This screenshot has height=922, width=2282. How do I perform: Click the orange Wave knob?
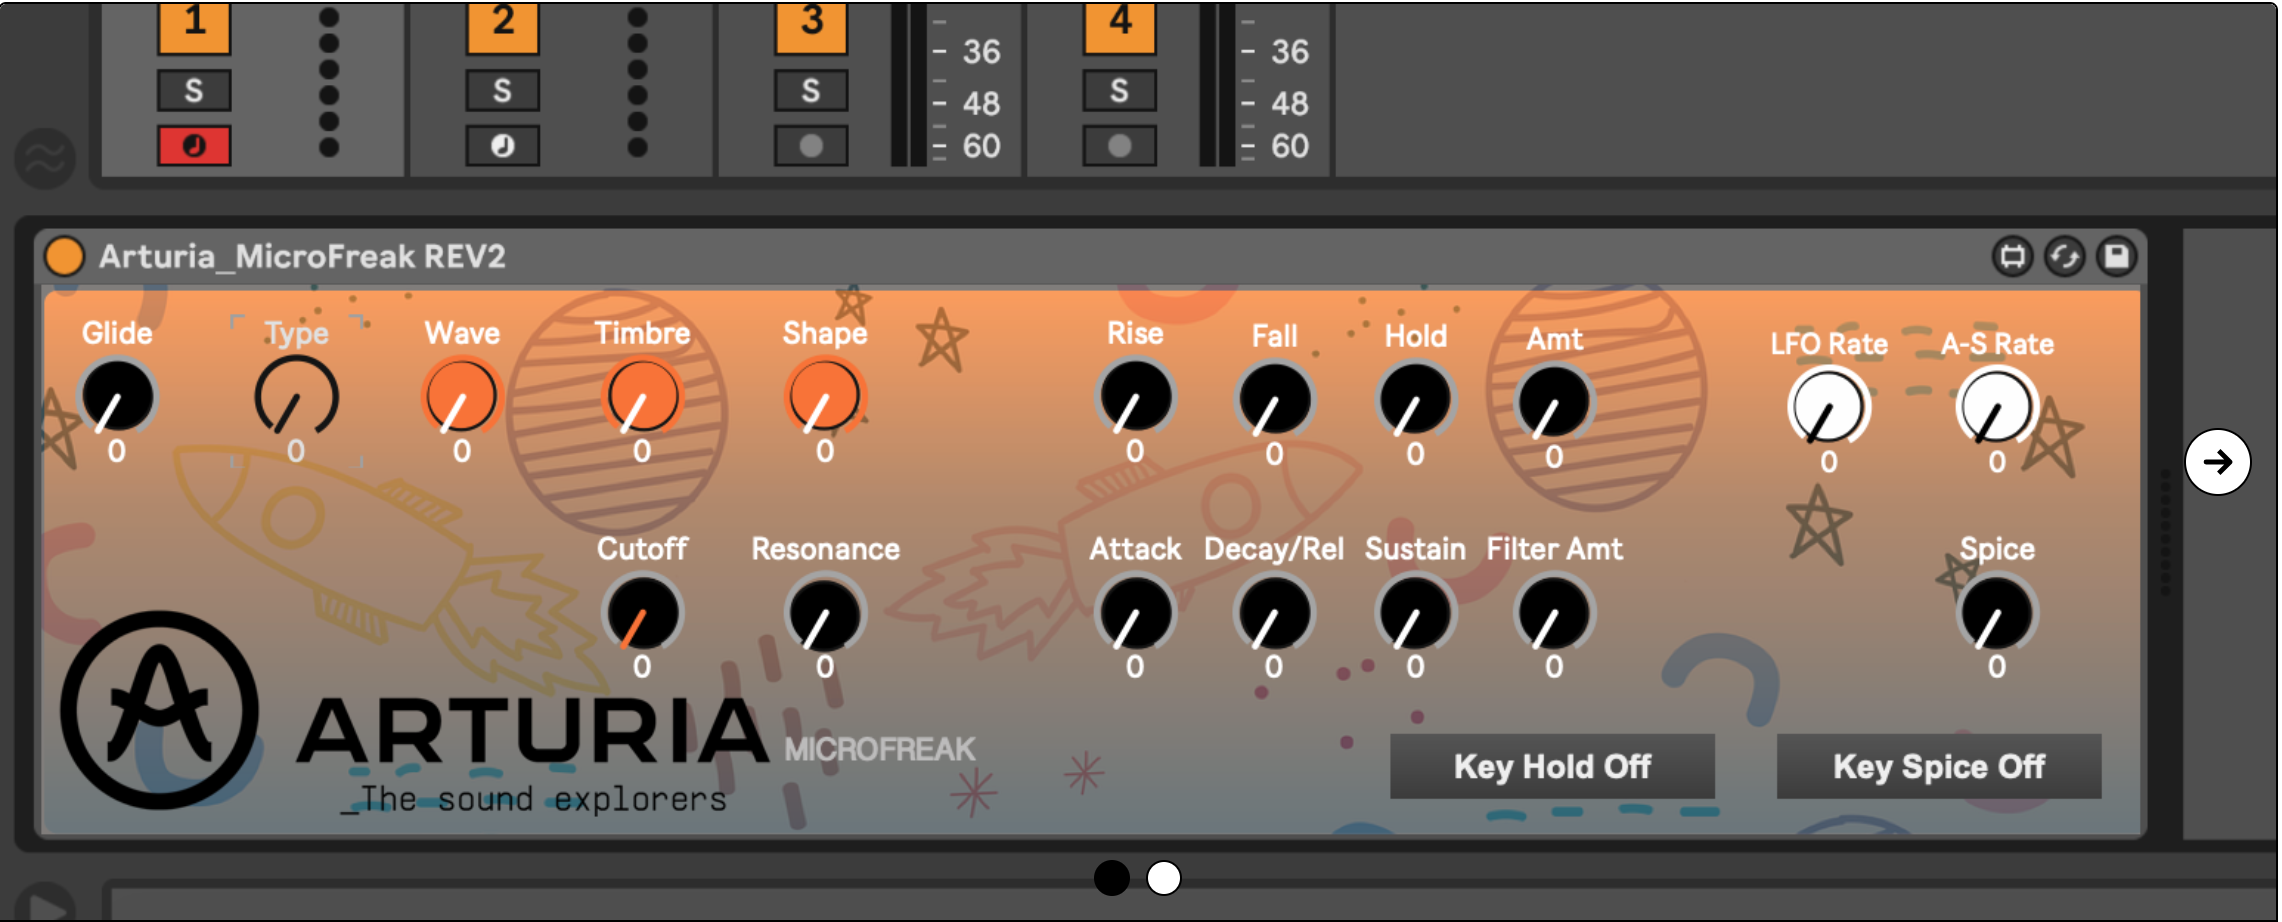pos(461,398)
